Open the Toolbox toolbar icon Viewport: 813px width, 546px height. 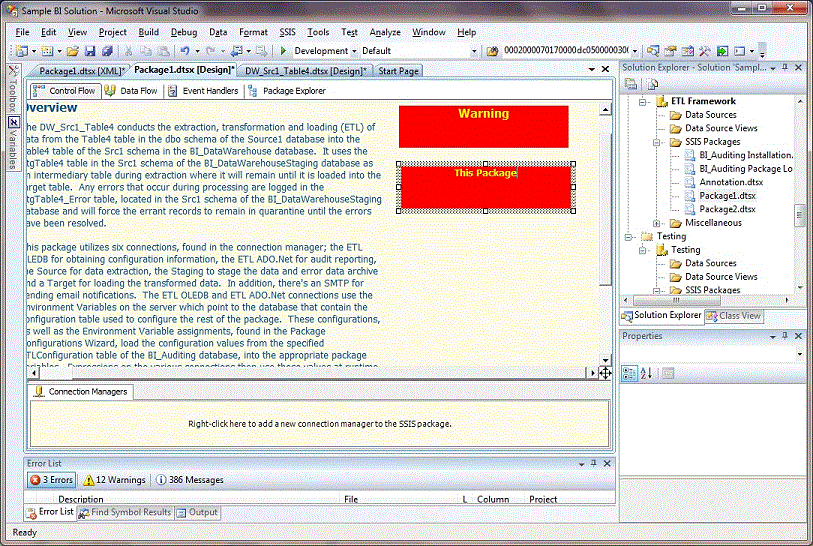tap(705, 51)
